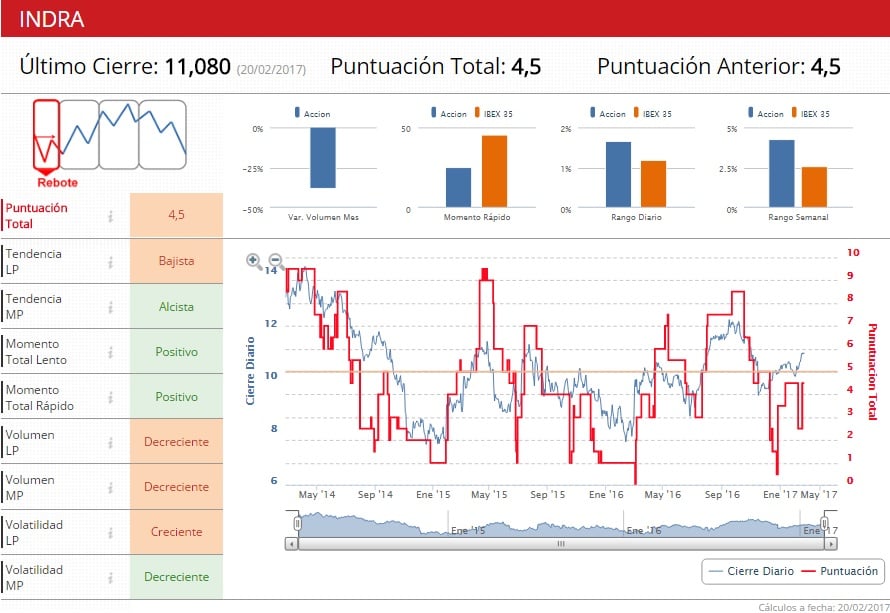Open info icon for Volumen MP row

[x=111, y=487]
